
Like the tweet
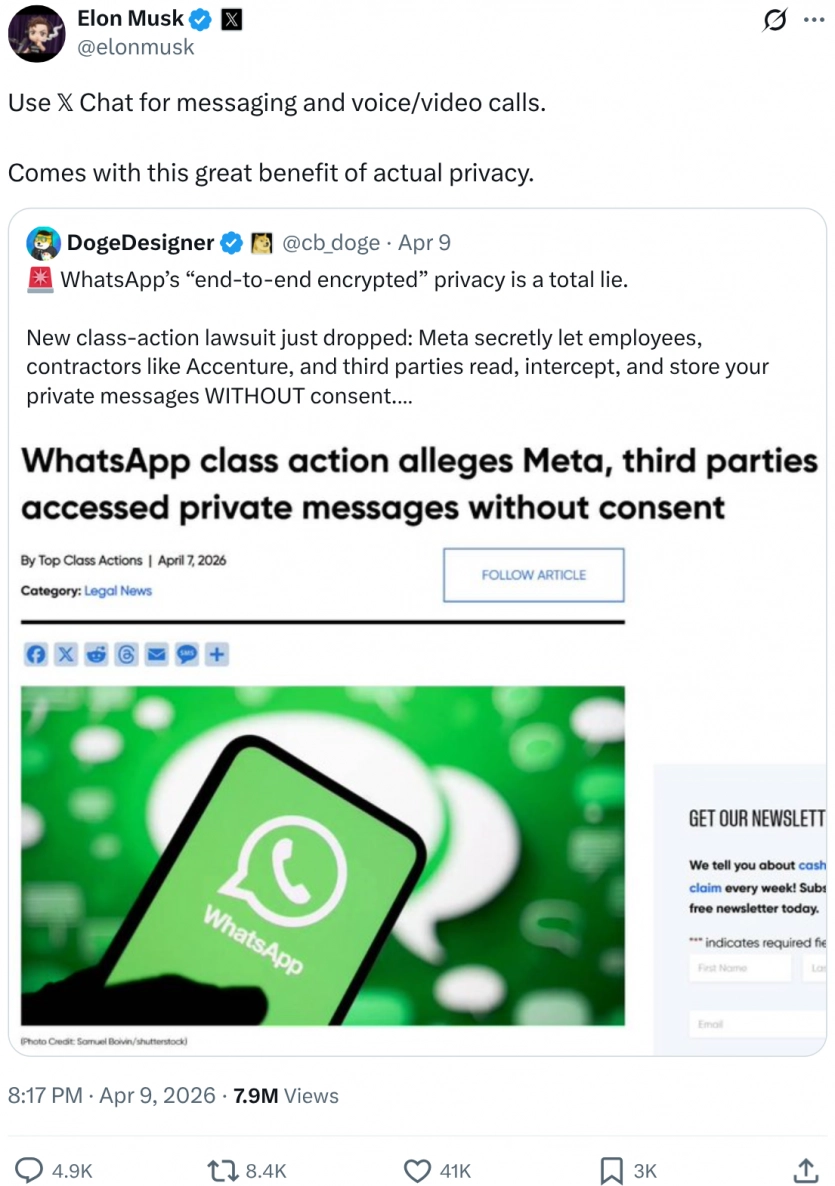click(x=417, y=1169)
